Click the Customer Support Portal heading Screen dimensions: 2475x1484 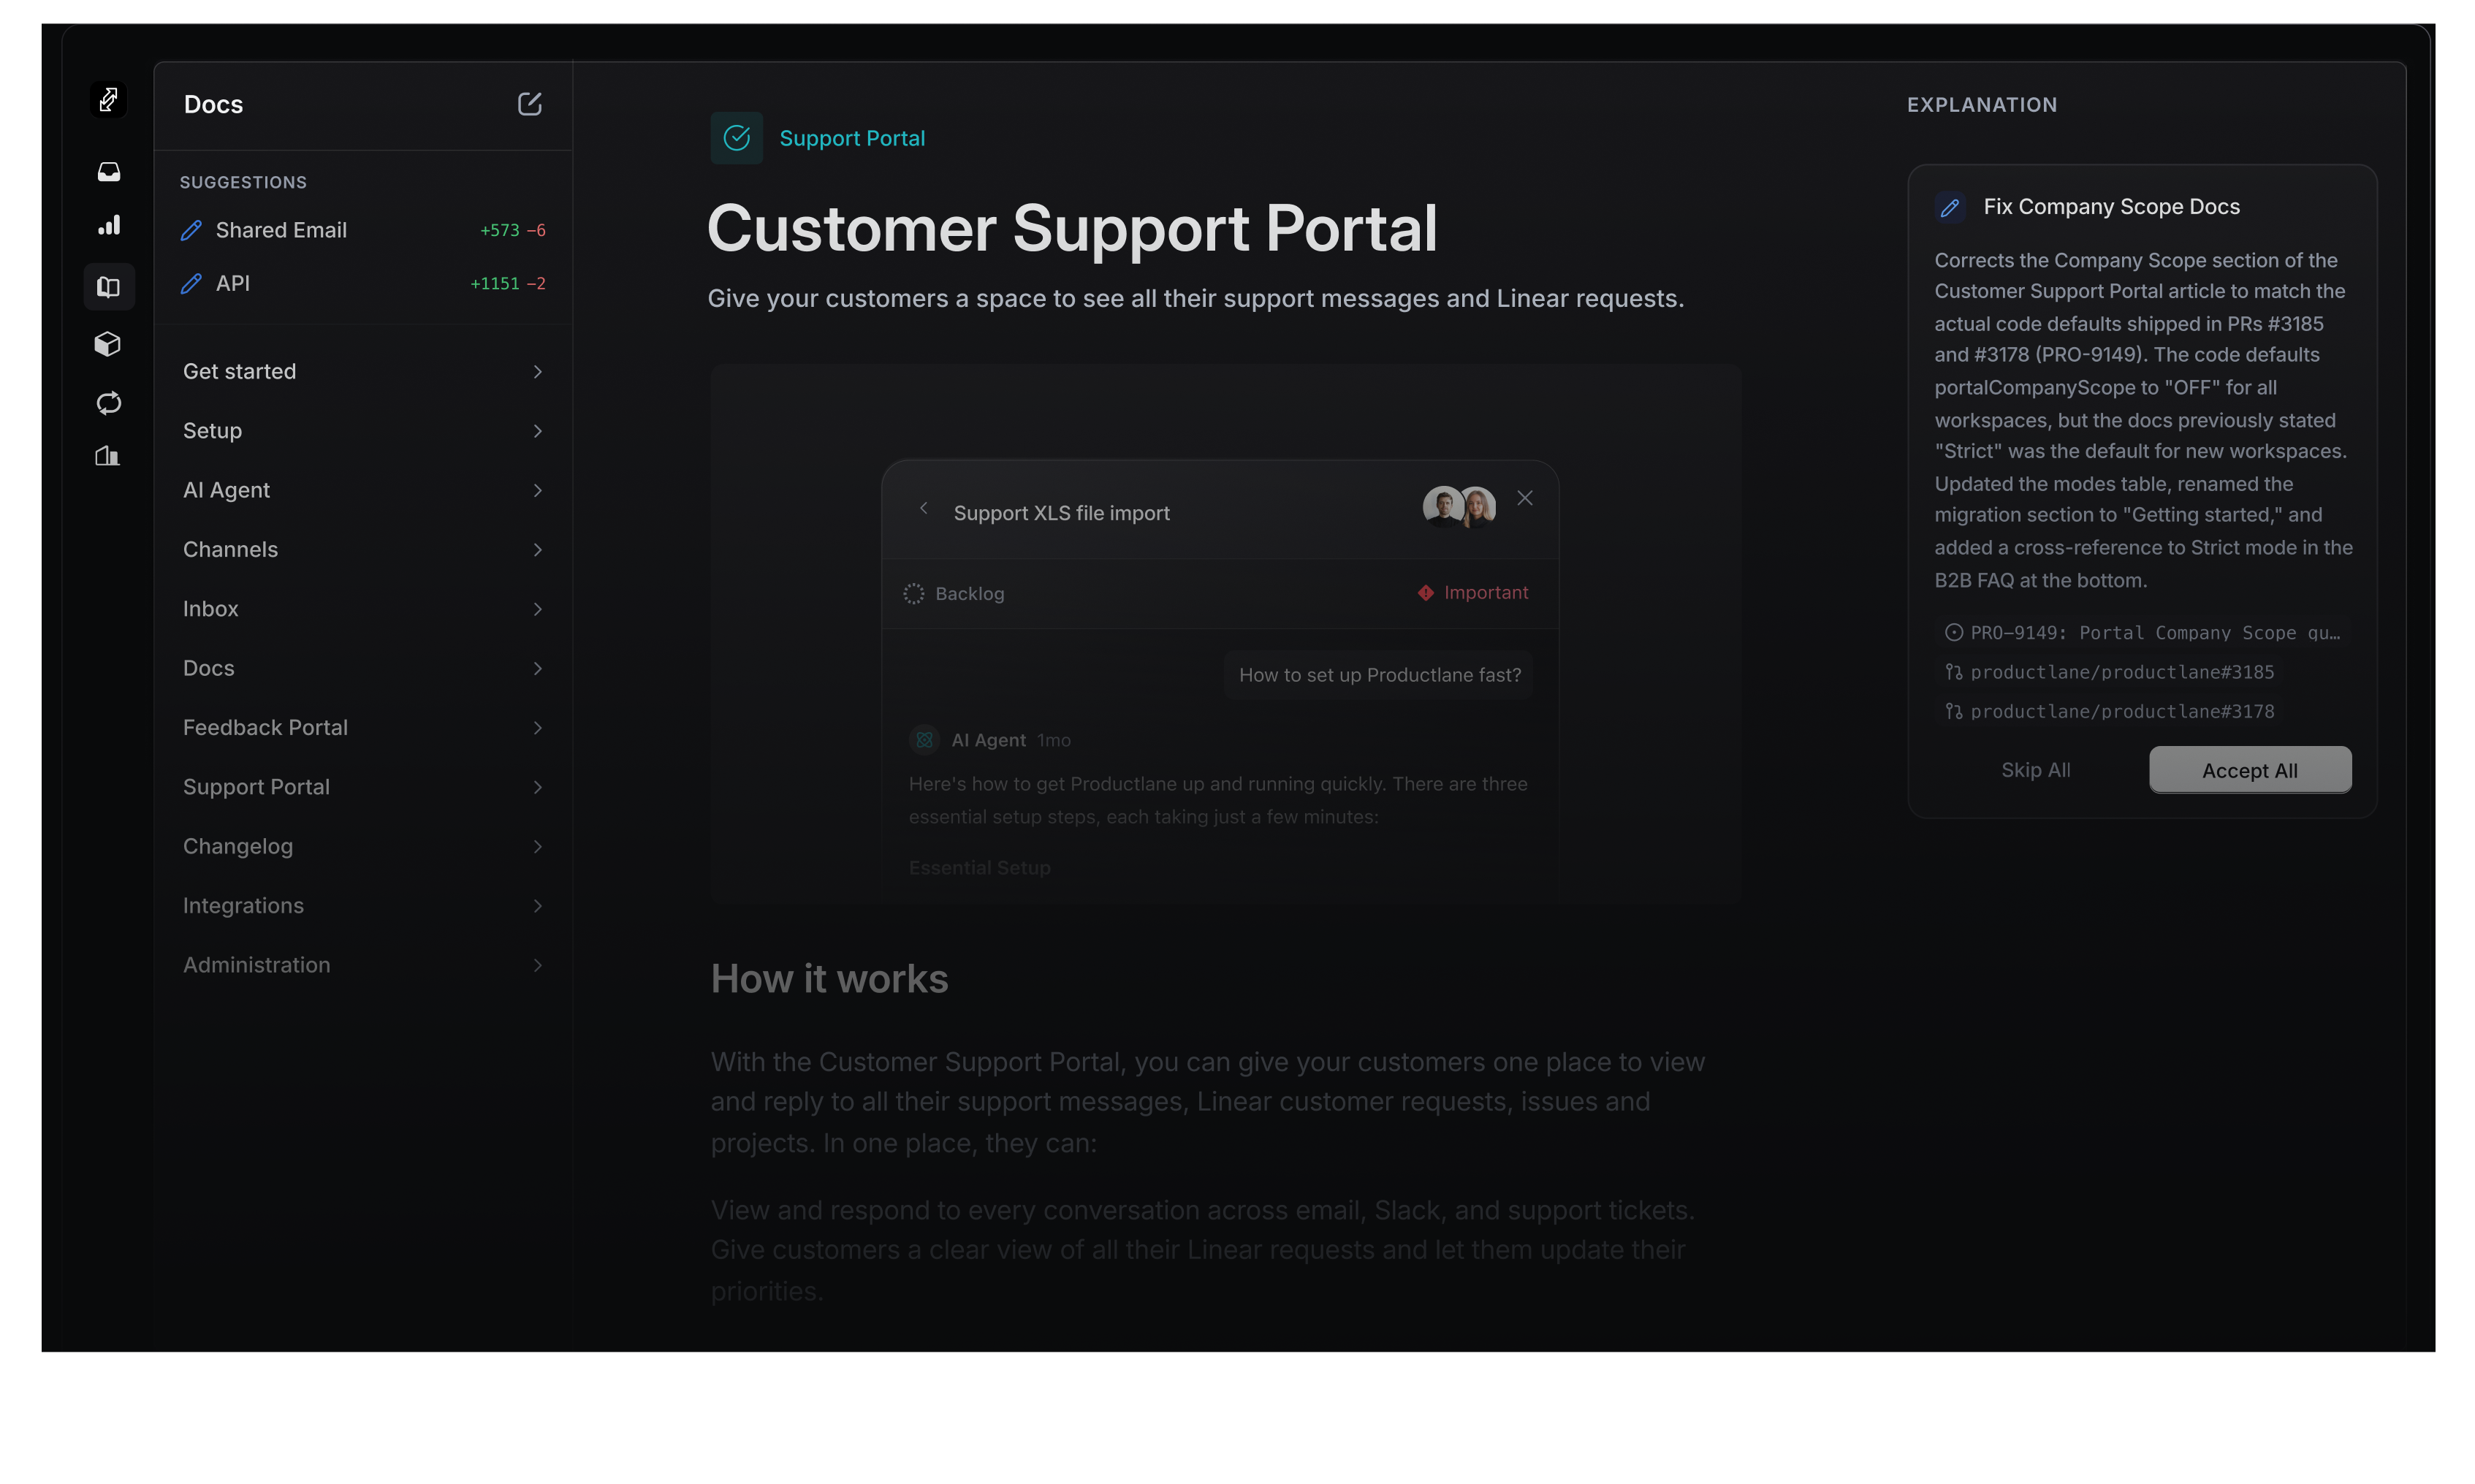pyautogui.click(x=1072, y=228)
